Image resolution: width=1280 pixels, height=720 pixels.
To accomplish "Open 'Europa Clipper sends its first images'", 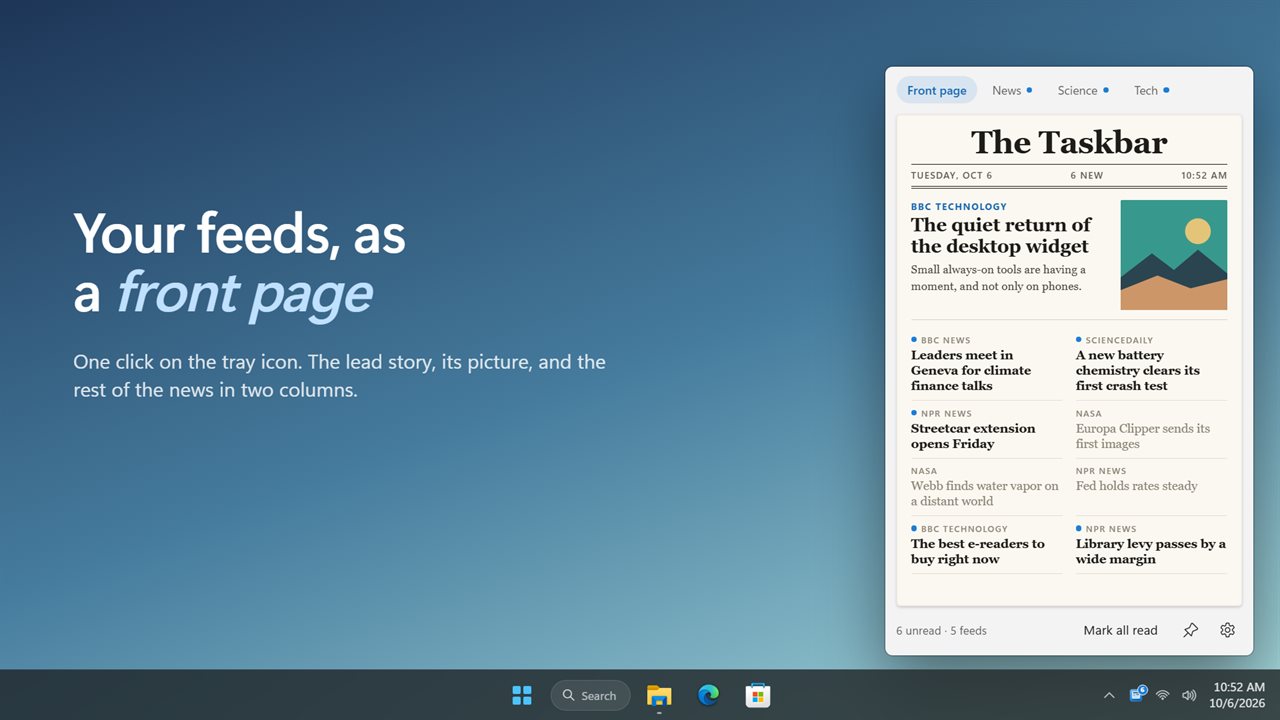I will (x=1143, y=436).
